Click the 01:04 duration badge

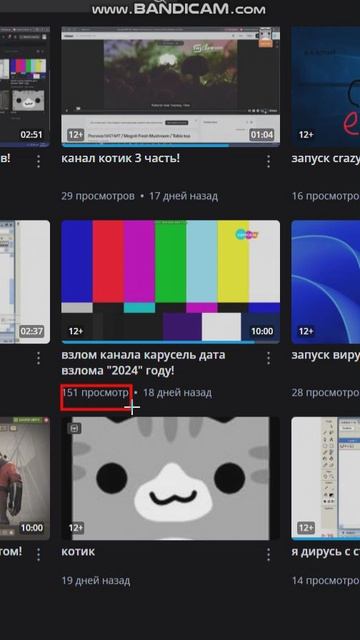point(262,135)
